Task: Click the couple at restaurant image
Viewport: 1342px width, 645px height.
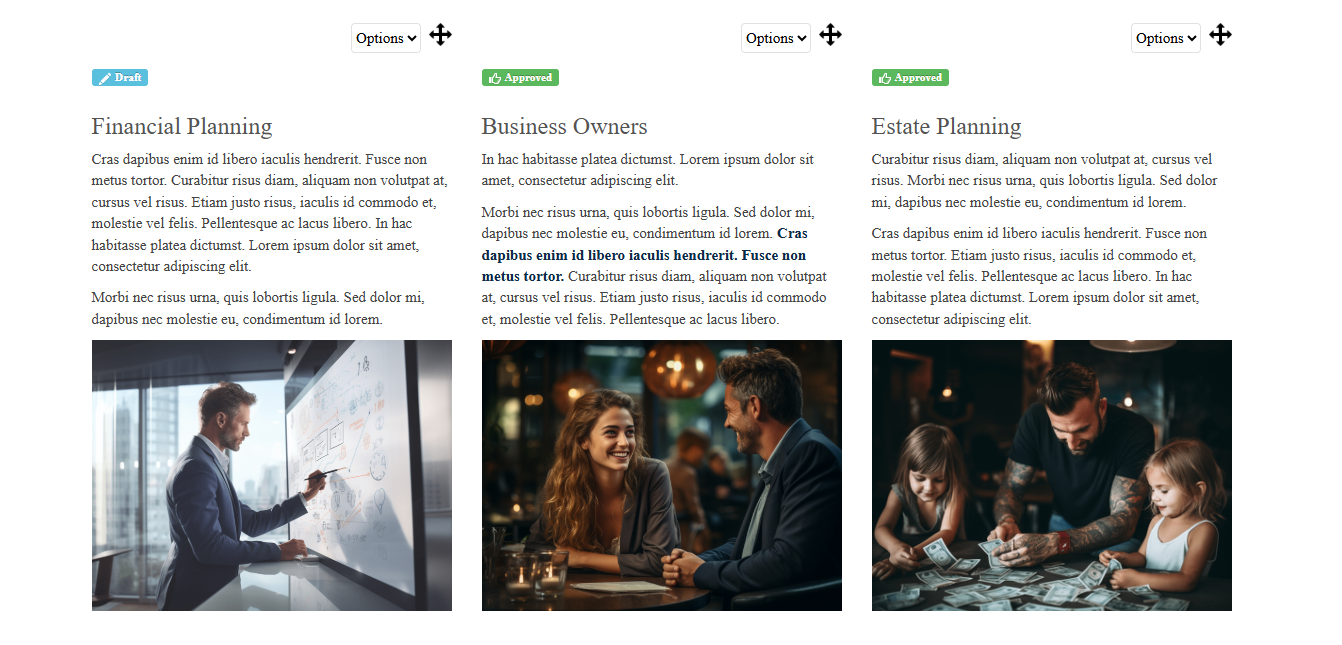Action: click(x=662, y=475)
